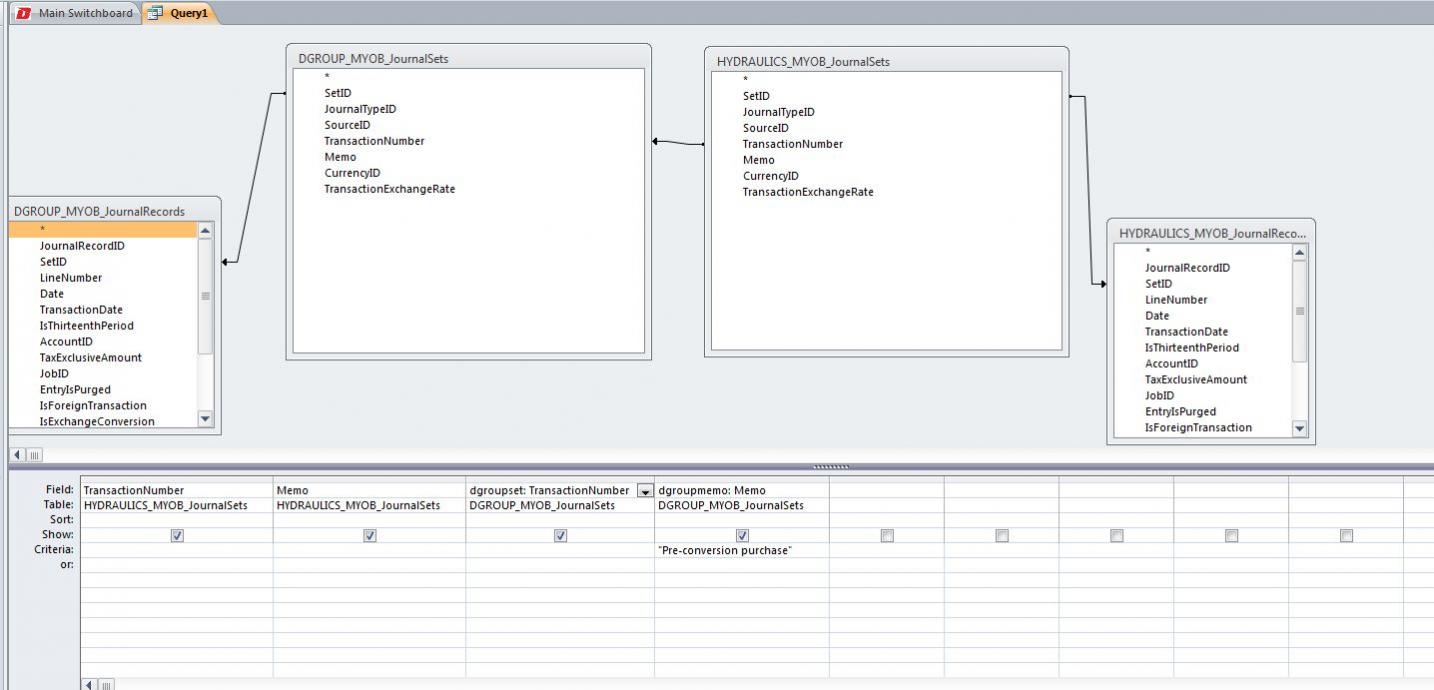Image resolution: width=1434 pixels, height=690 pixels.
Task: Click the Criteria cell under dgroupset column
Action: coord(560,551)
